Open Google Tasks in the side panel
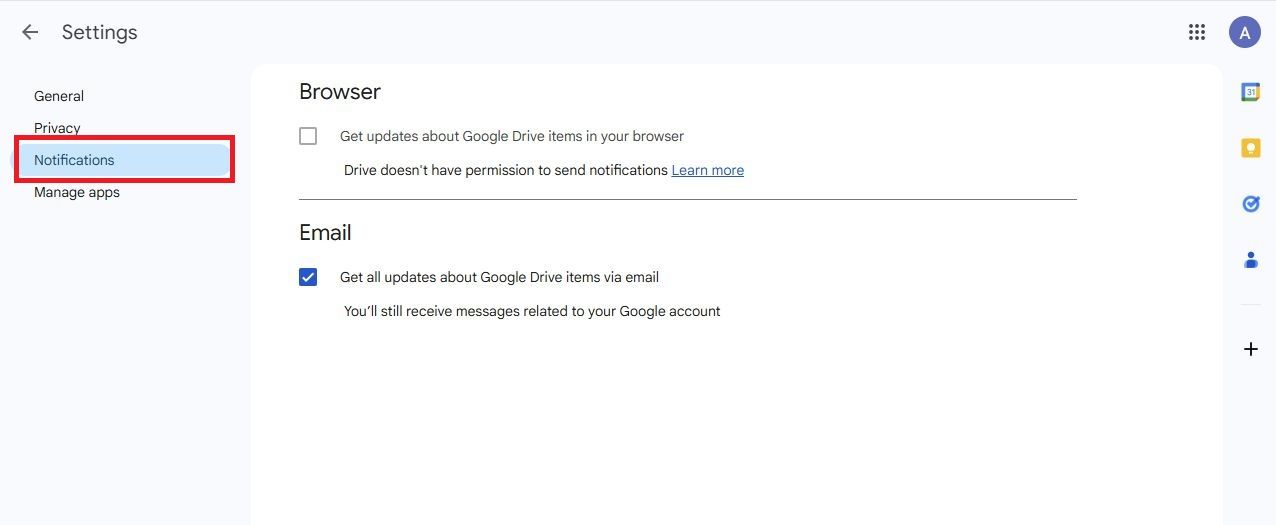1276x525 pixels. [1251, 204]
